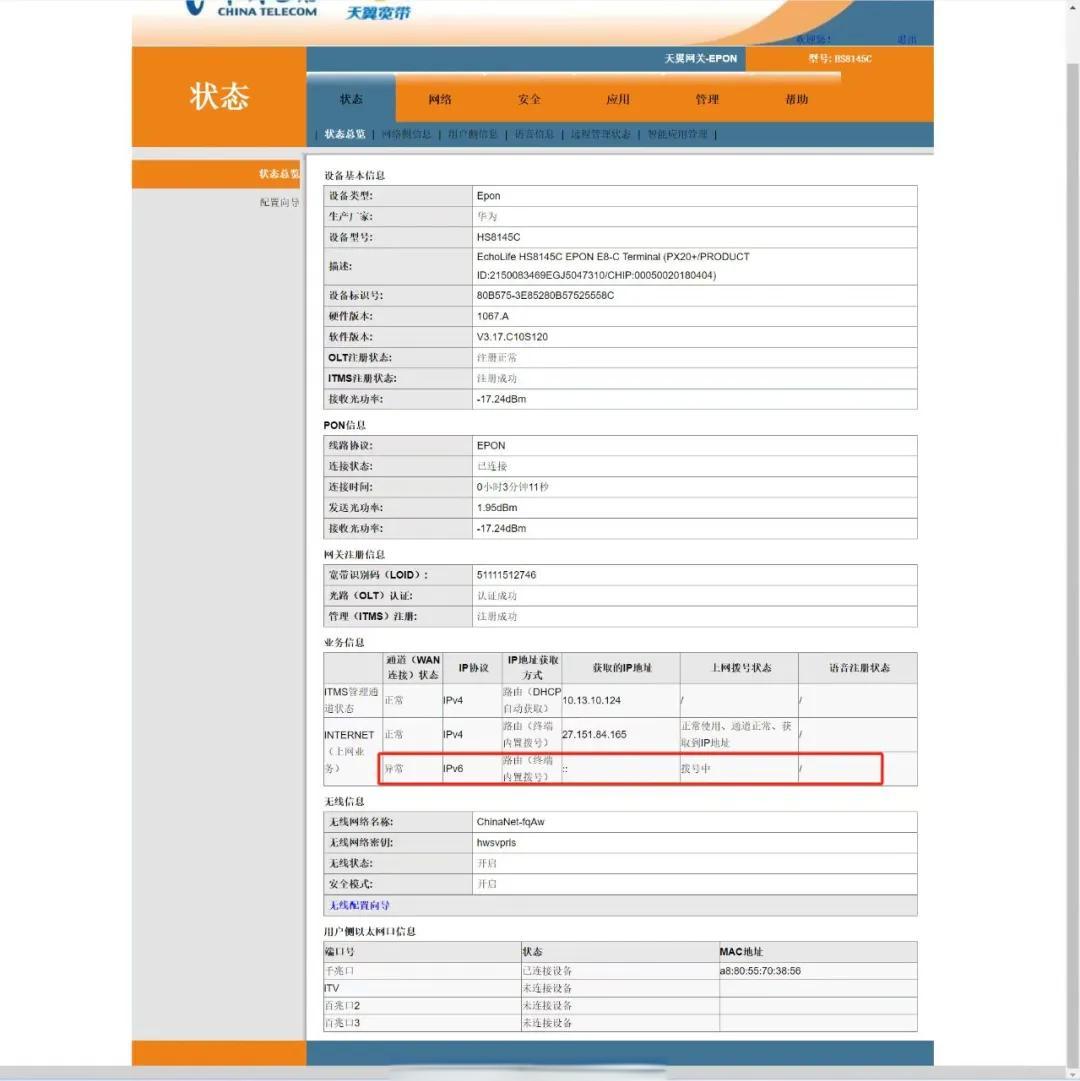Log out via the 退出 link

click(x=907, y=37)
